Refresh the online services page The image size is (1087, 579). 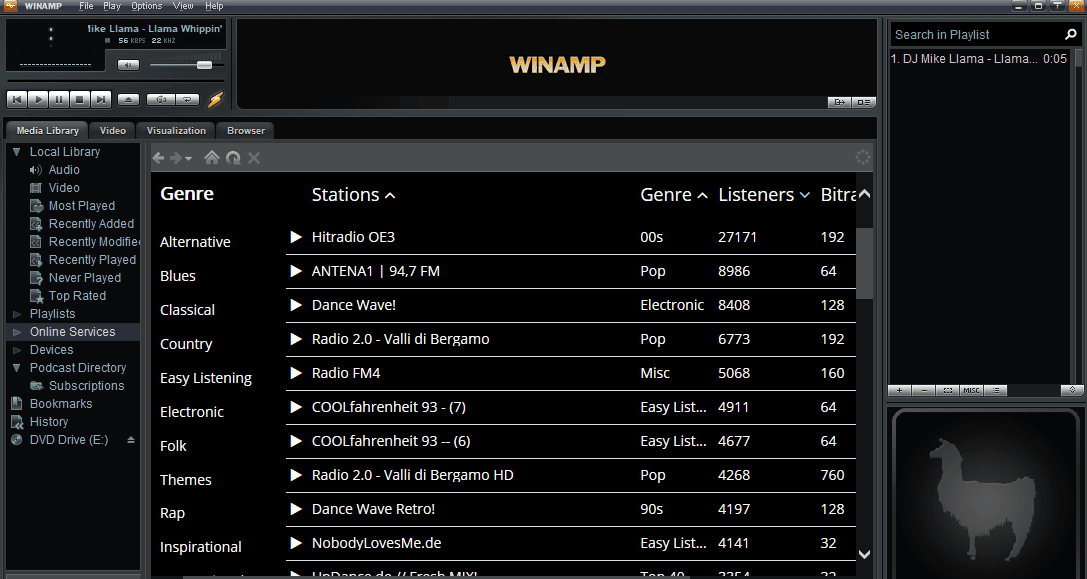pos(233,158)
